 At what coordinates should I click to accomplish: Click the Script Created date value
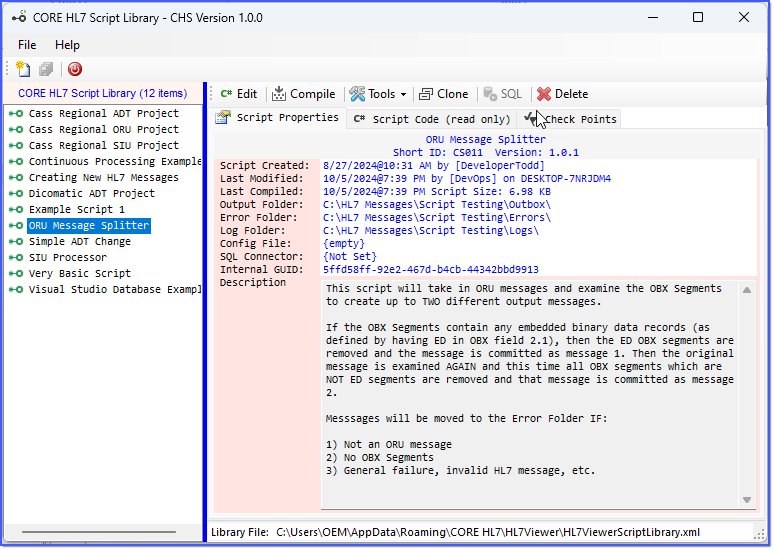[x=433, y=165]
